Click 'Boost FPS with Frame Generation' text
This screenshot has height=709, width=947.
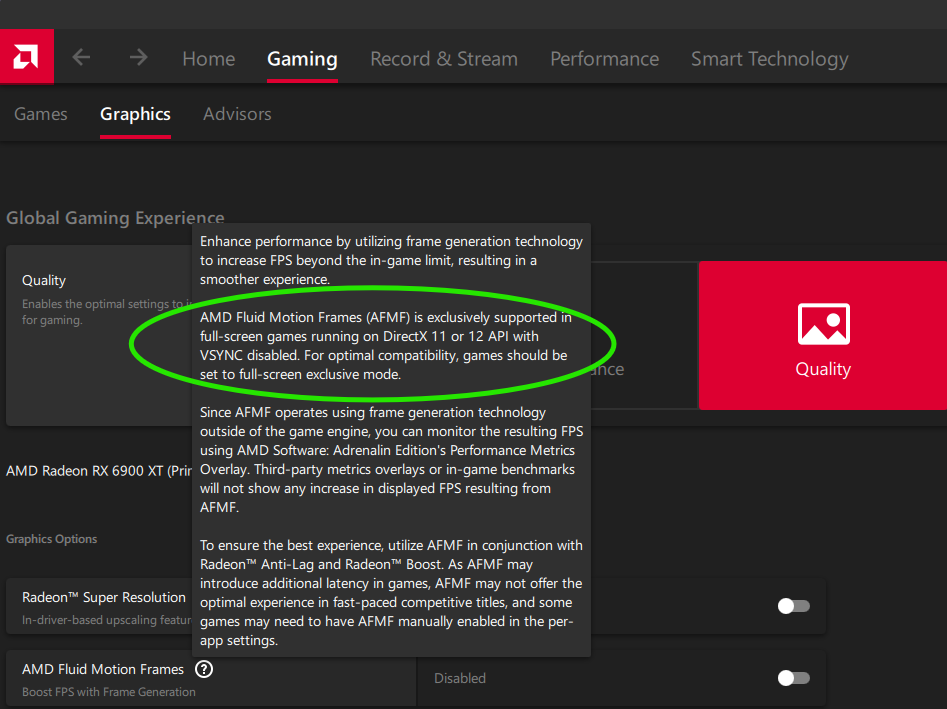point(109,692)
